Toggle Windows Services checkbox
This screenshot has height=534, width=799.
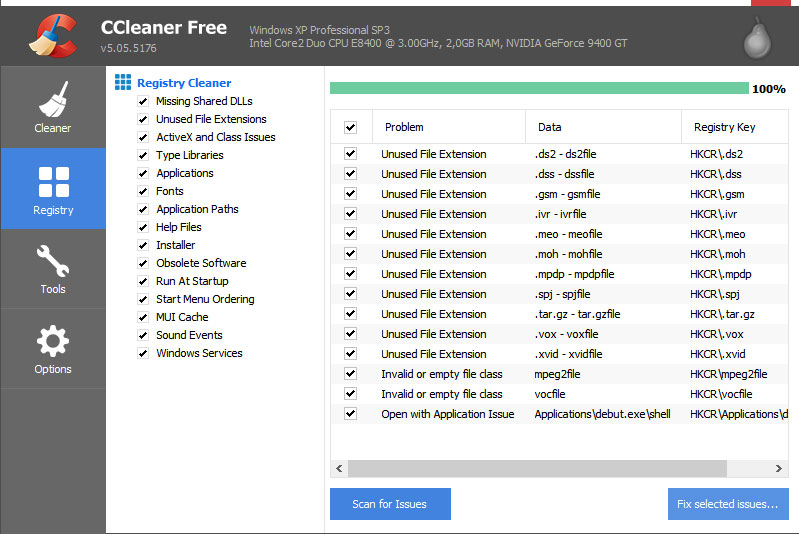pyautogui.click(x=143, y=353)
